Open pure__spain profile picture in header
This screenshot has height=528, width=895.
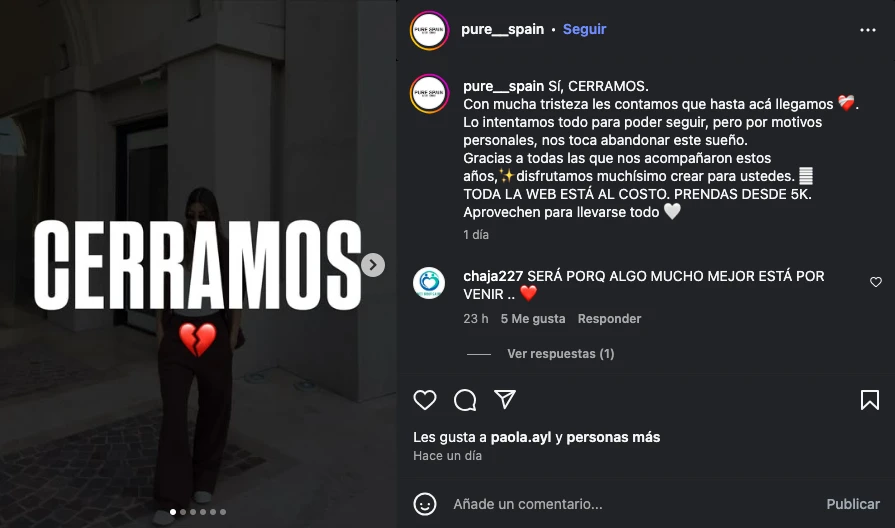429,30
